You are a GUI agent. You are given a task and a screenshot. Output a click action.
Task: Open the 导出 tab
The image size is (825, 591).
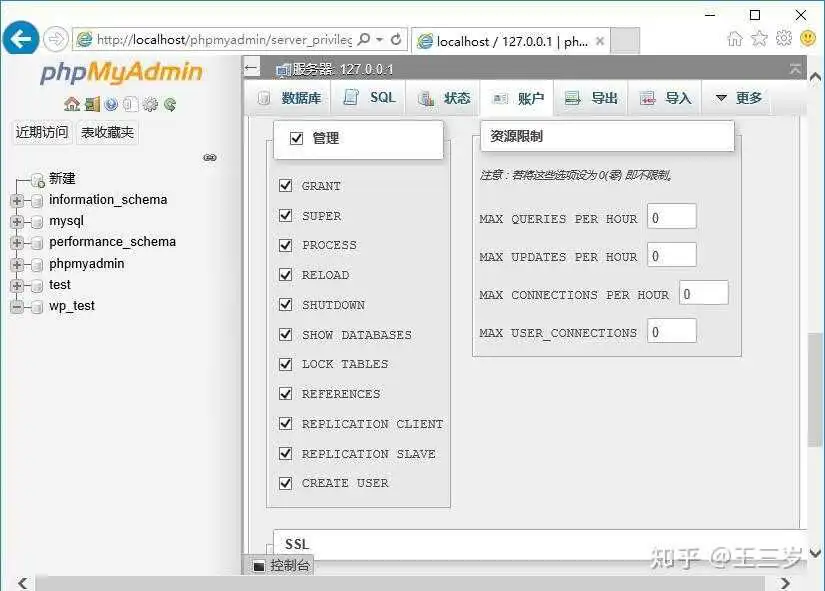click(x=591, y=98)
